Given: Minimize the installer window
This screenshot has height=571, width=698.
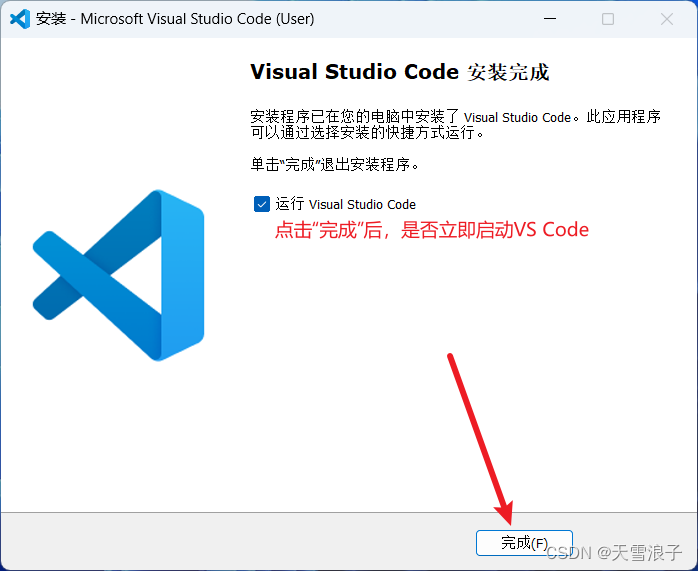Looking at the screenshot, I should (550, 19).
